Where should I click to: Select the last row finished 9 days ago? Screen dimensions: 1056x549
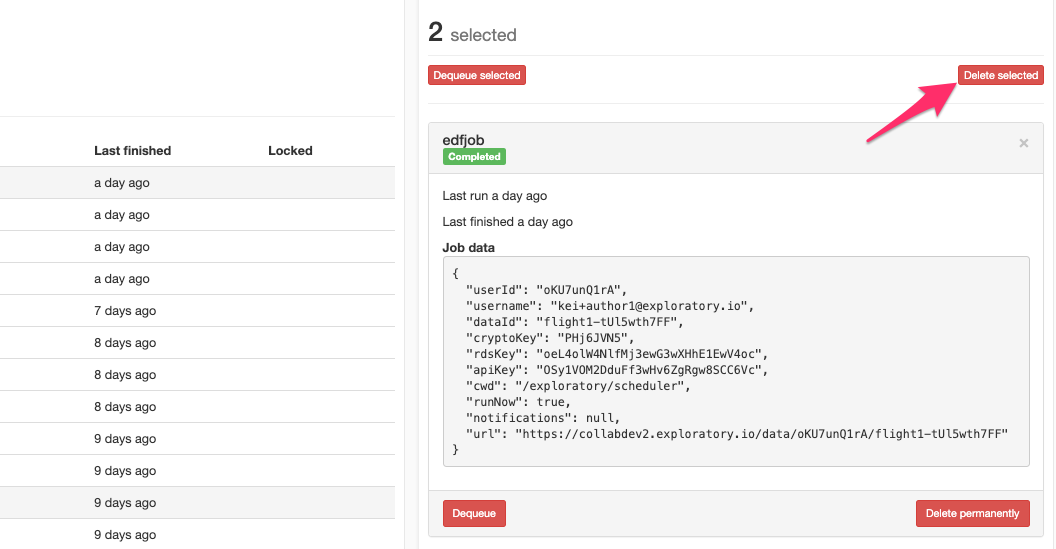[197, 535]
